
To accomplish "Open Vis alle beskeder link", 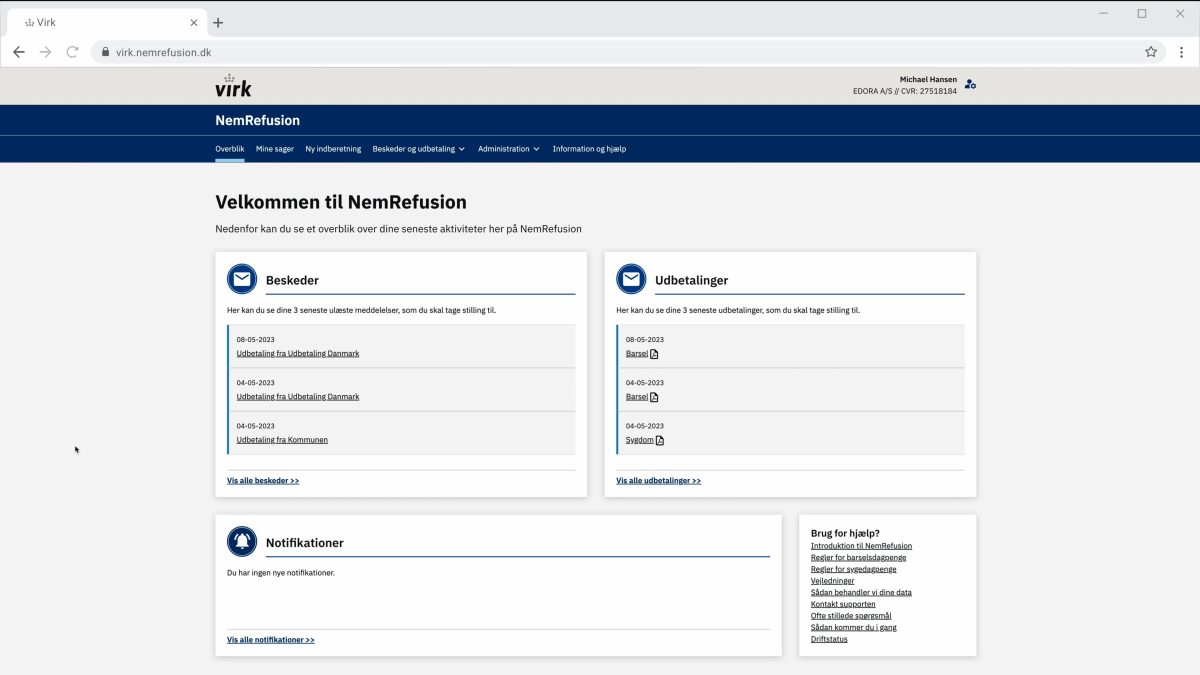I will click(263, 481).
